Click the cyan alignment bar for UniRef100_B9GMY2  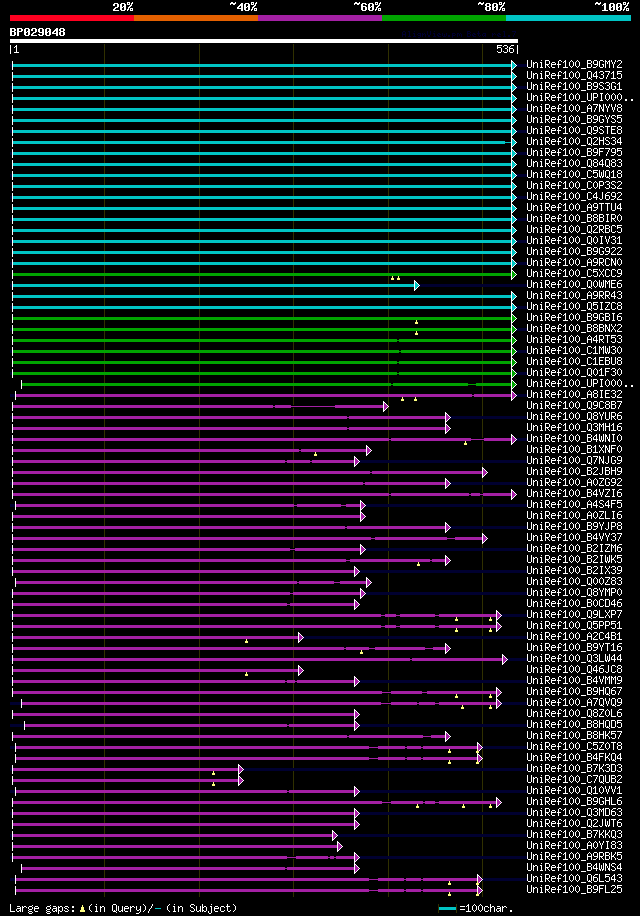[x=262, y=65]
